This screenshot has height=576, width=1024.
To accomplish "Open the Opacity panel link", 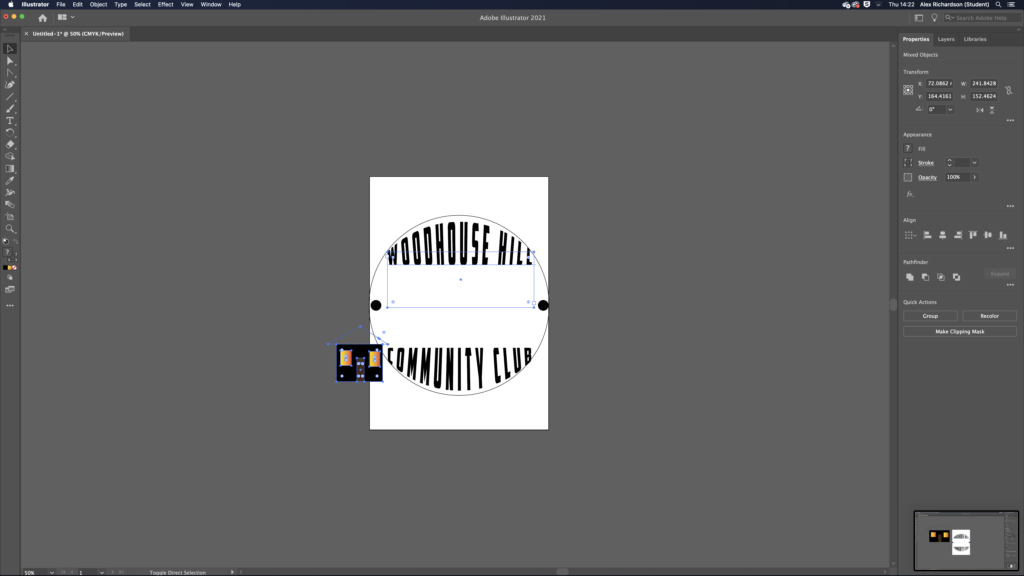I will point(927,177).
